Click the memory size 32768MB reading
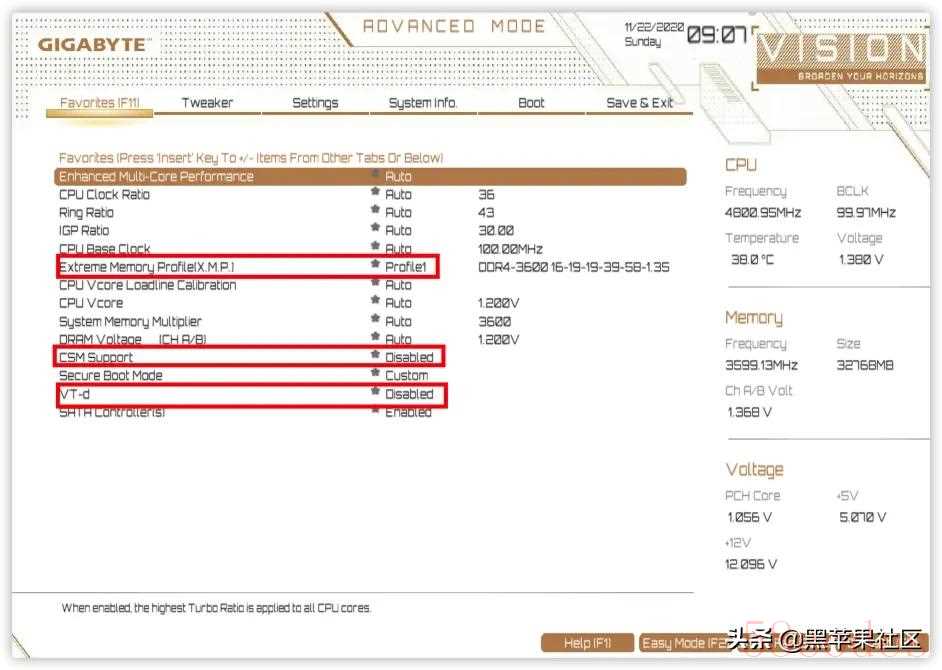 click(x=865, y=365)
